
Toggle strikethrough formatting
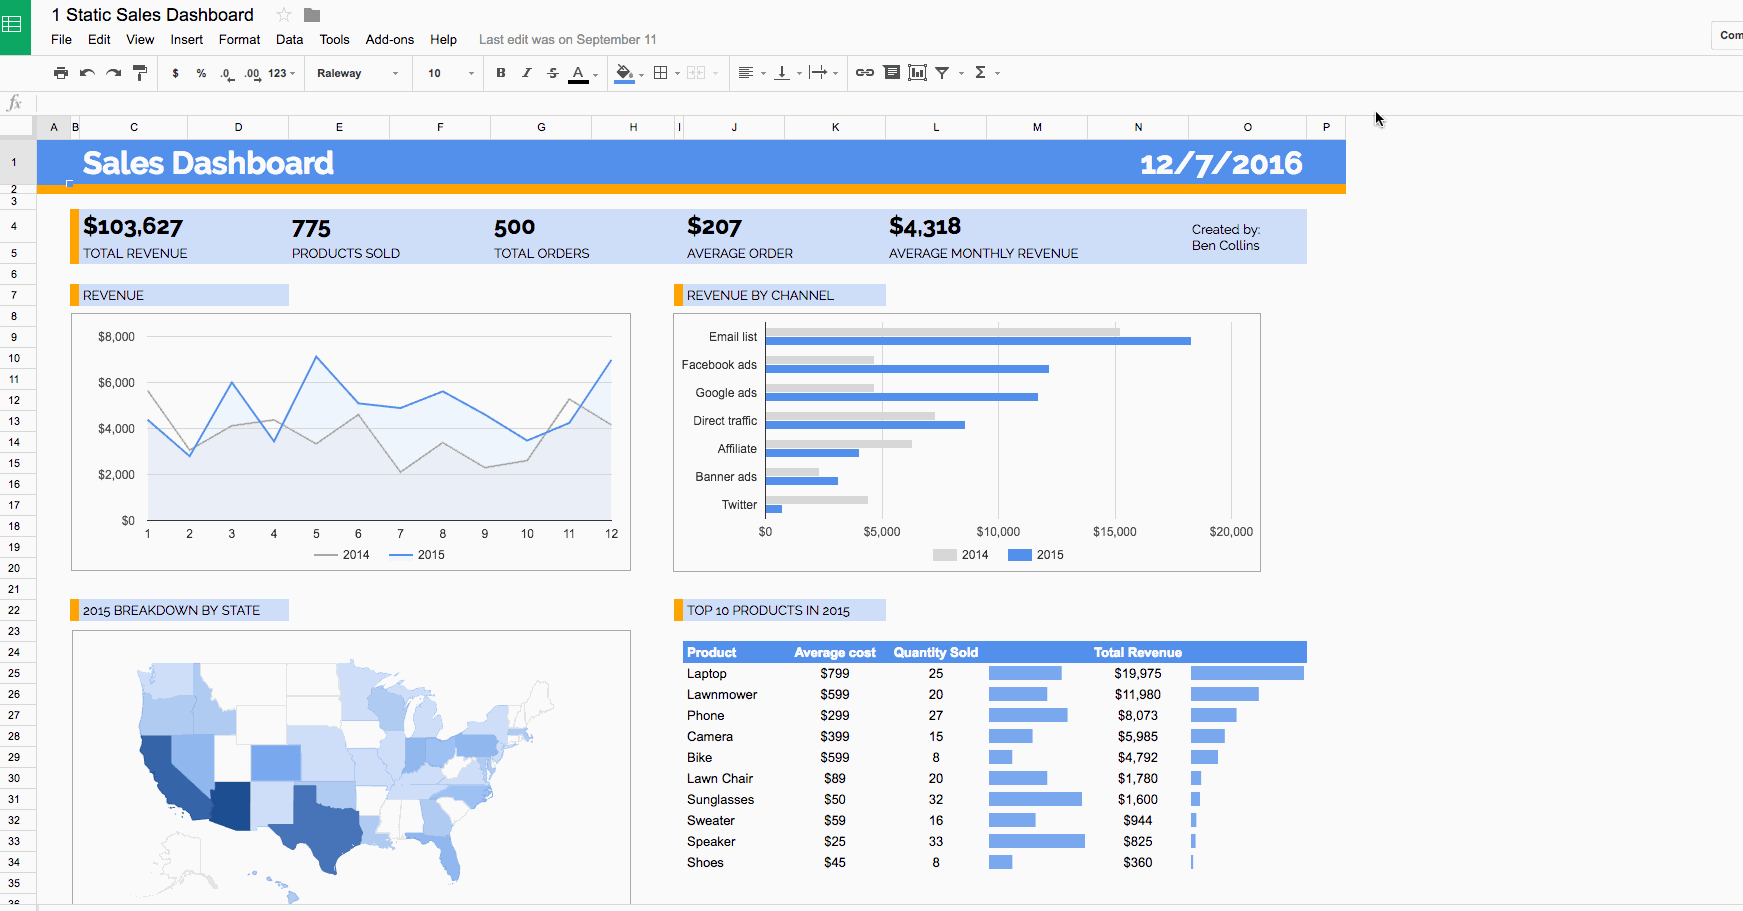(x=553, y=73)
